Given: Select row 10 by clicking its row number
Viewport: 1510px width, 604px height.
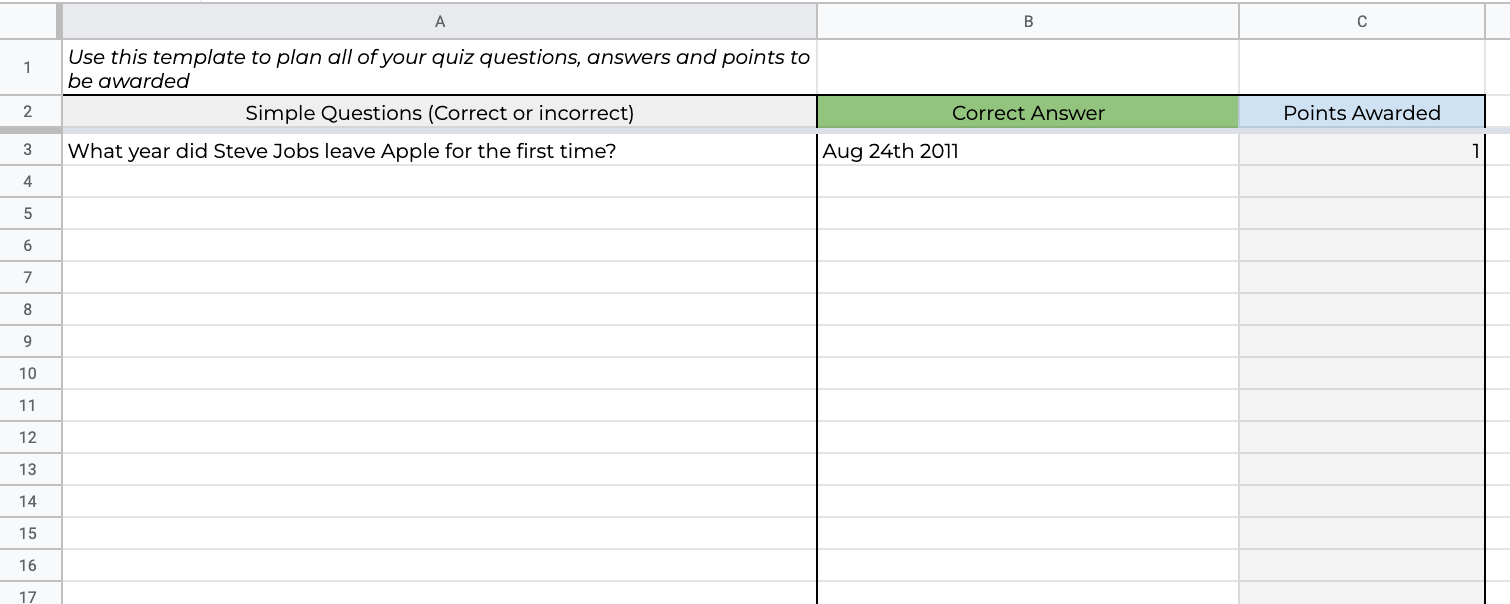Looking at the screenshot, I should pyautogui.click(x=30, y=373).
